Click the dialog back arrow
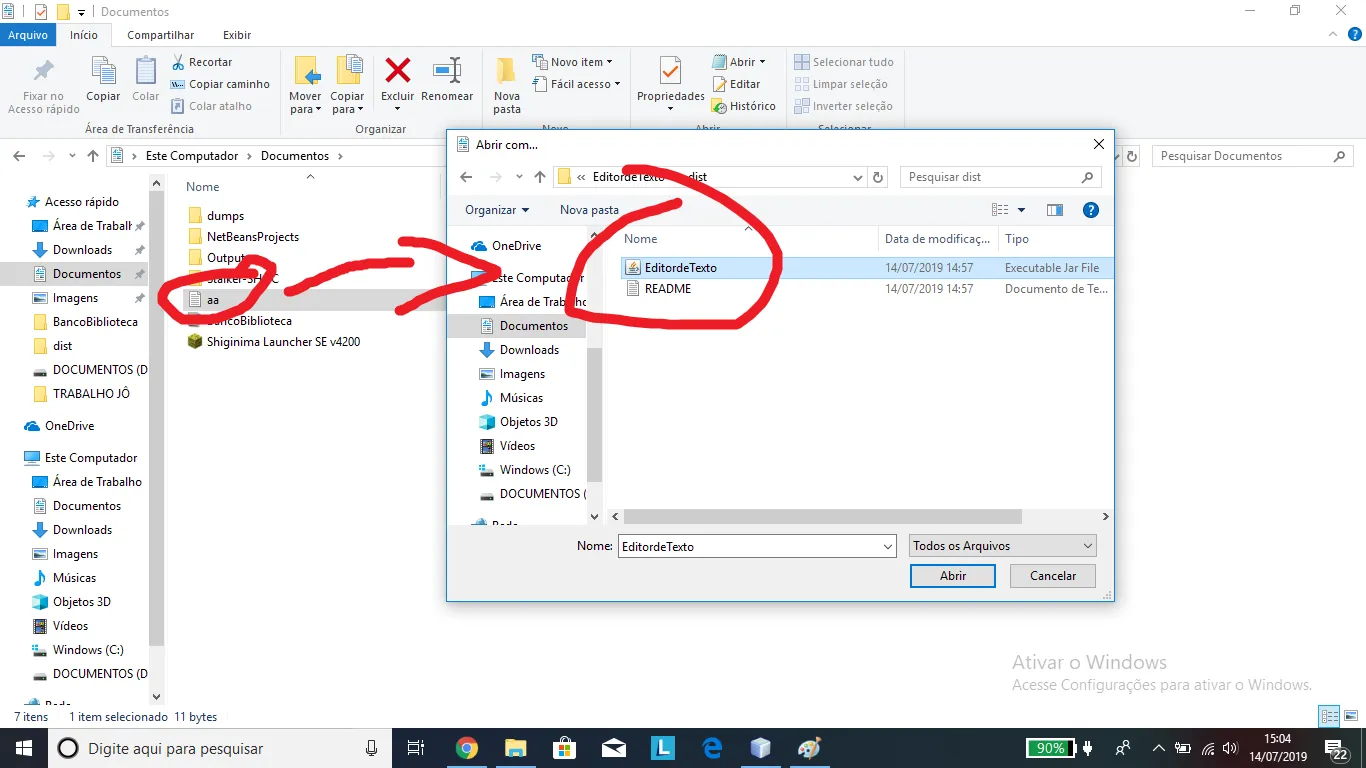The height and width of the screenshot is (768, 1366). click(466, 177)
